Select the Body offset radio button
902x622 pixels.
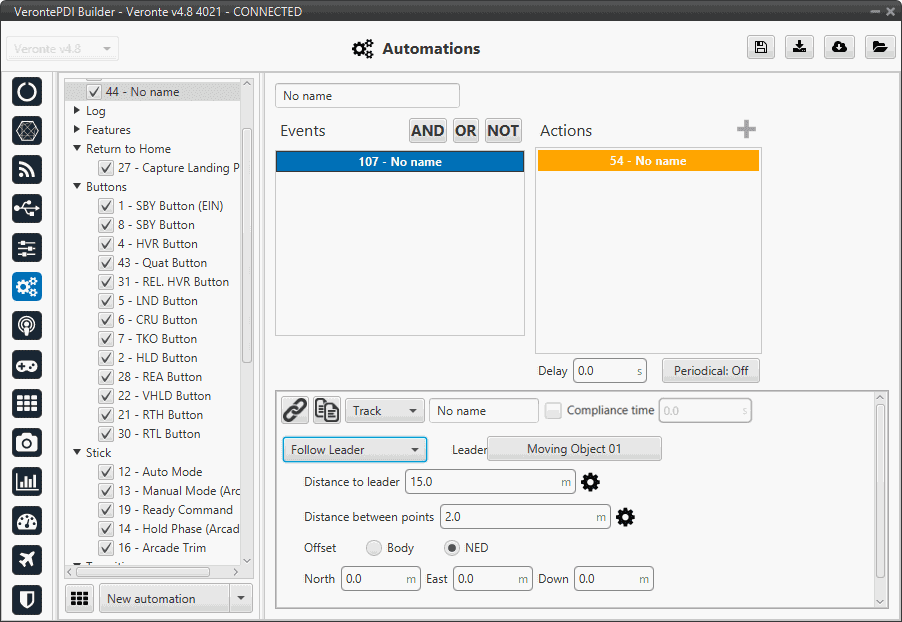(x=374, y=548)
